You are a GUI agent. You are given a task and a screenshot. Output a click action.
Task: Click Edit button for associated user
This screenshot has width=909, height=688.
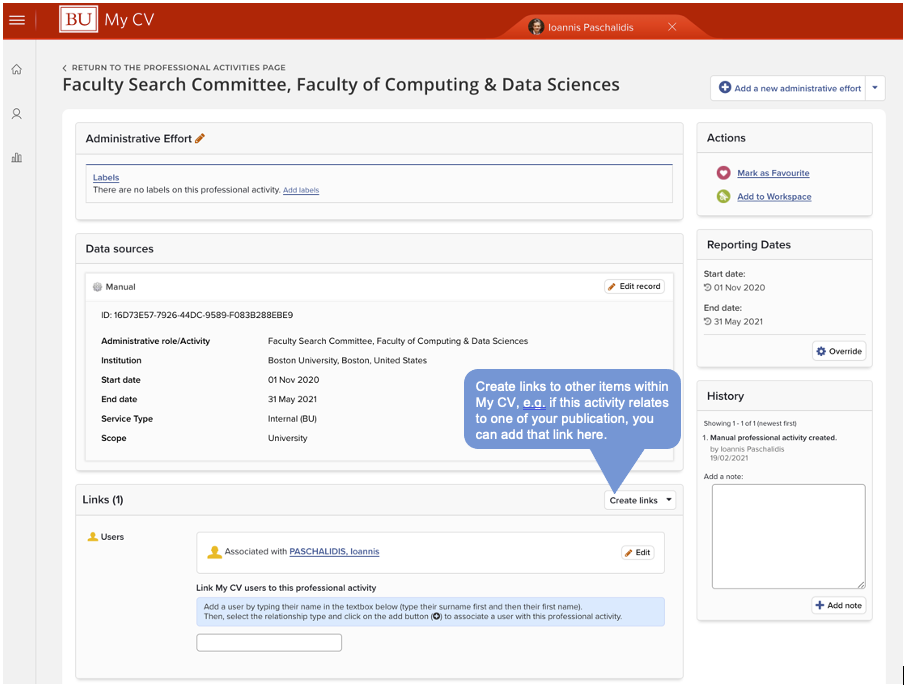(x=637, y=552)
